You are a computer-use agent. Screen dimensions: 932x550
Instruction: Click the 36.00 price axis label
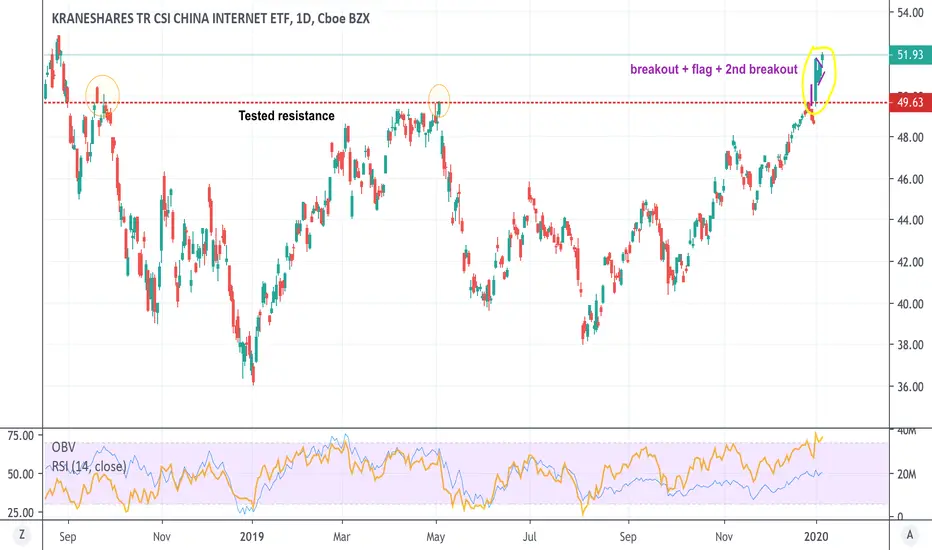pos(910,387)
